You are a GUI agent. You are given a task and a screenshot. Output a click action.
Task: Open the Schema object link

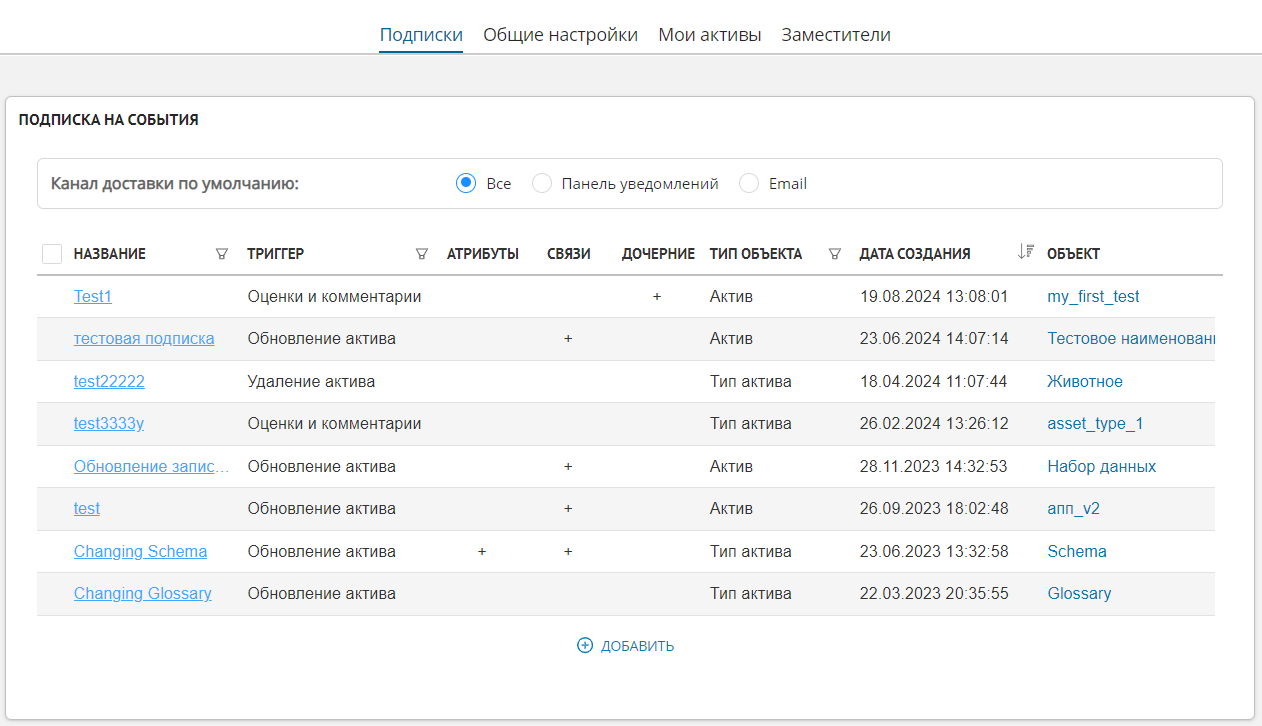click(x=1075, y=551)
